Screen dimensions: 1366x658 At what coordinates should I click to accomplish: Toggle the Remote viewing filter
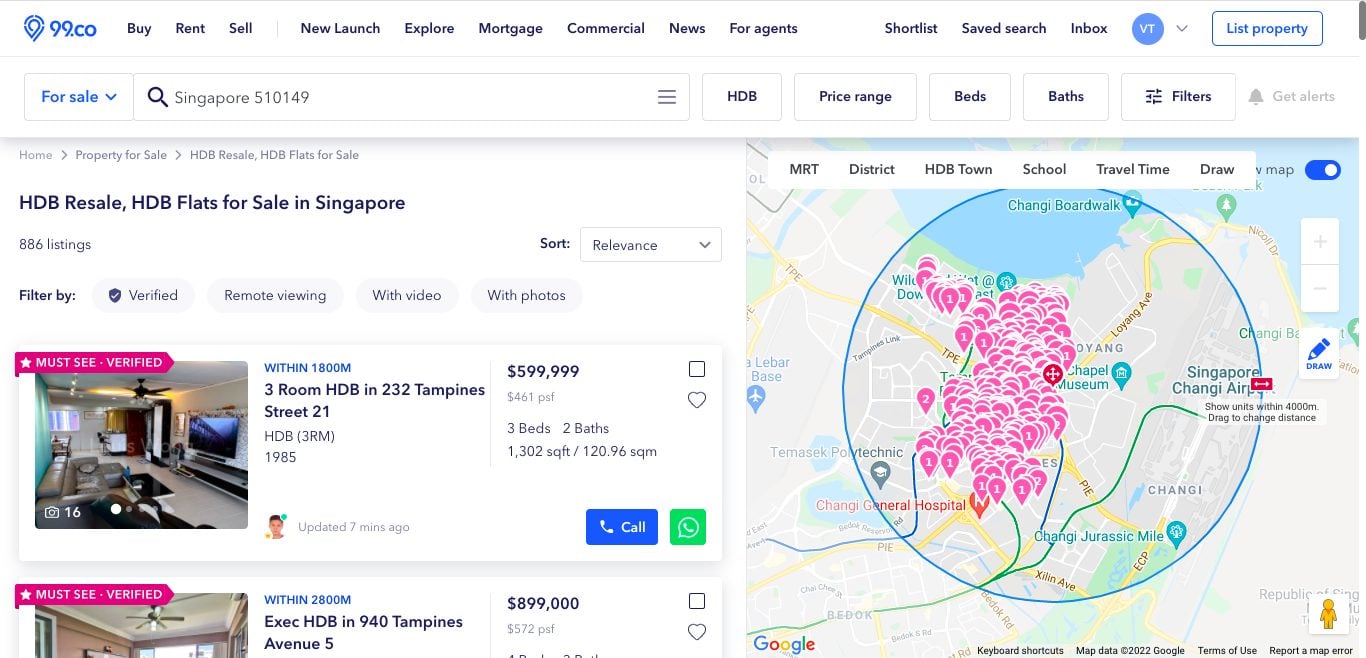[275, 295]
